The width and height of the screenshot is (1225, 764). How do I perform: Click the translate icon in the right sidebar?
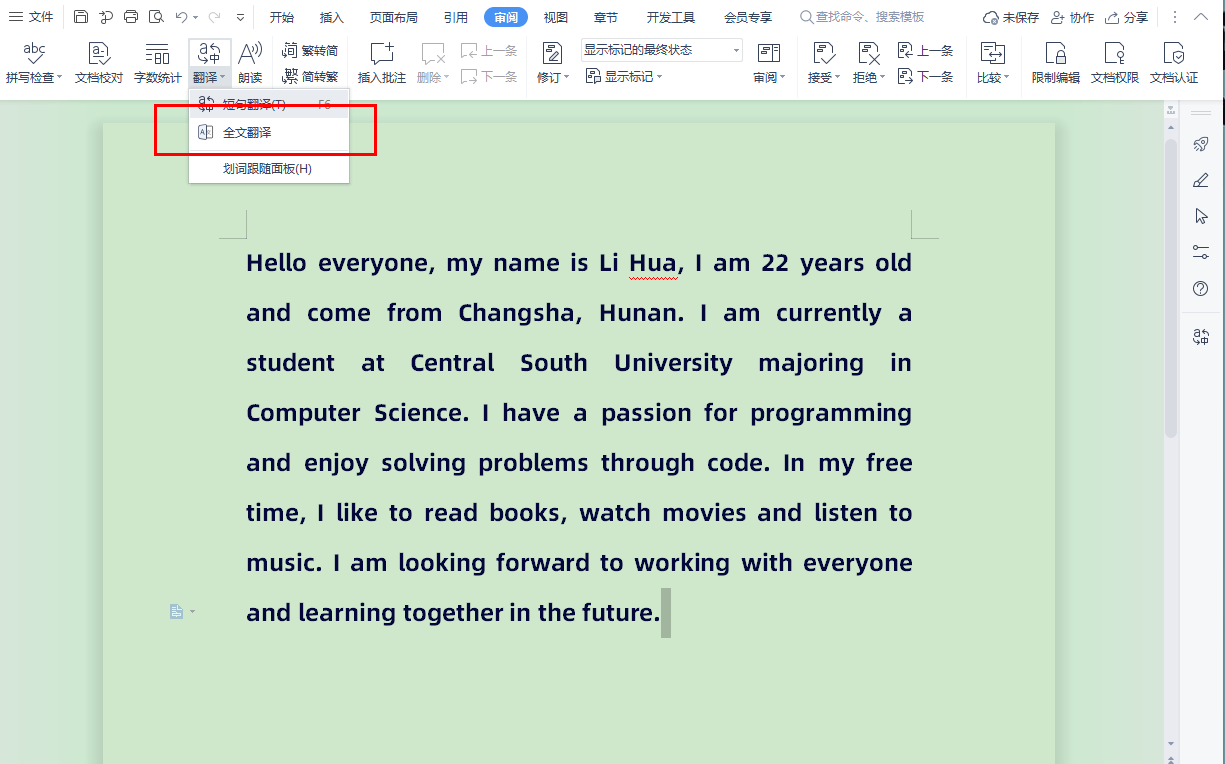(x=1201, y=337)
